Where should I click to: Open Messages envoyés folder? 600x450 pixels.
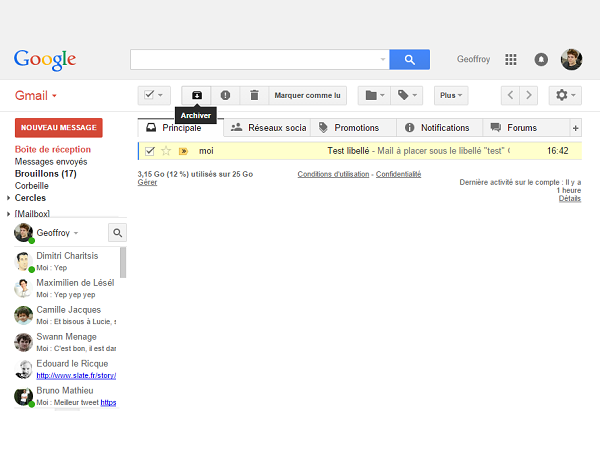(x=51, y=162)
